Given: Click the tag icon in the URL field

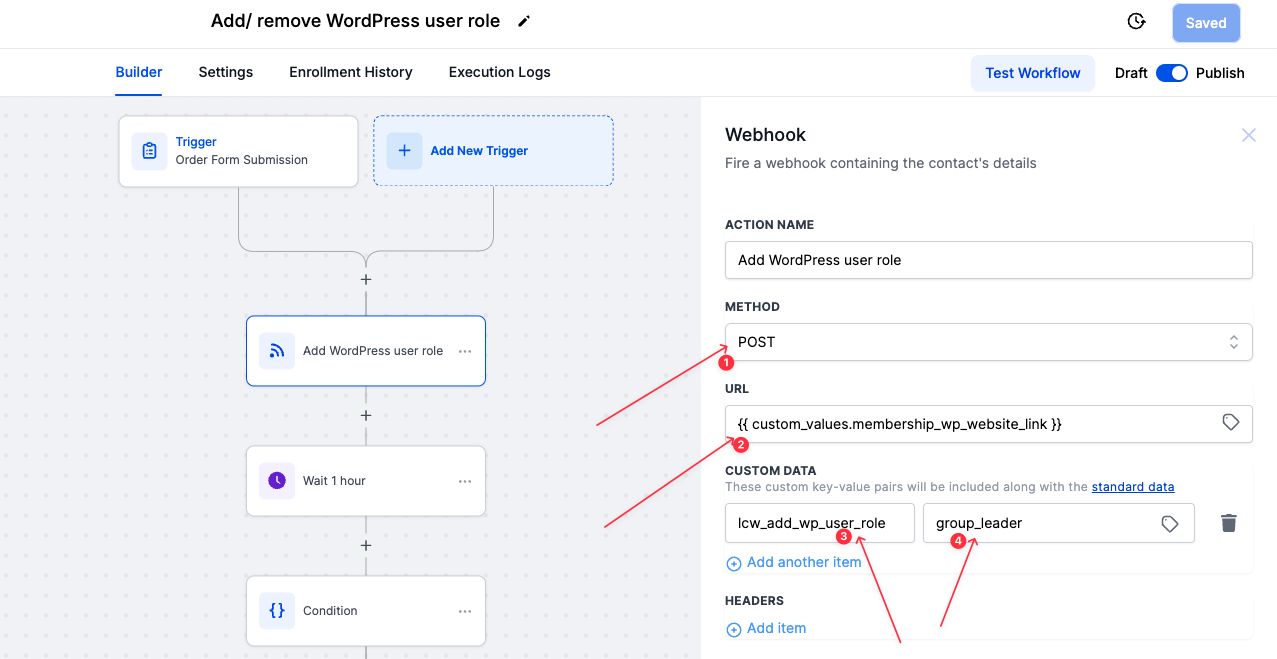Looking at the screenshot, I should click(x=1230, y=422).
